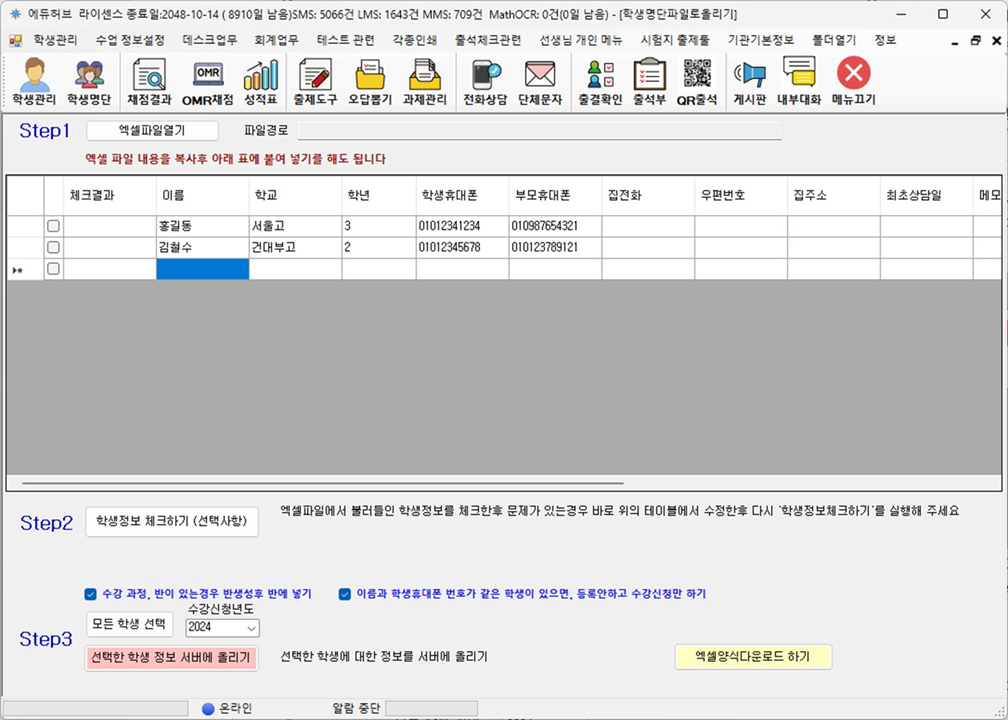This screenshot has height=720, width=1008.
Task: Open the 성적표 report card icon
Action: click(261, 81)
